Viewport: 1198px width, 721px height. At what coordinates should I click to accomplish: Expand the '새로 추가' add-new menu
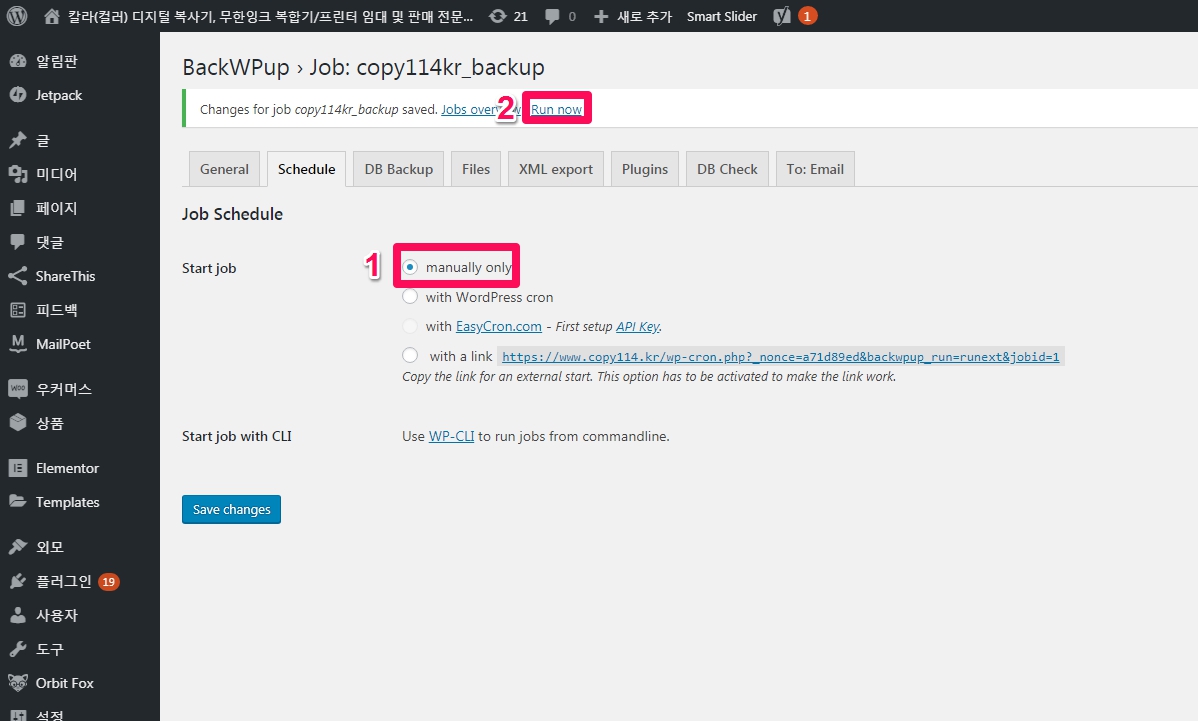[x=633, y=16]
